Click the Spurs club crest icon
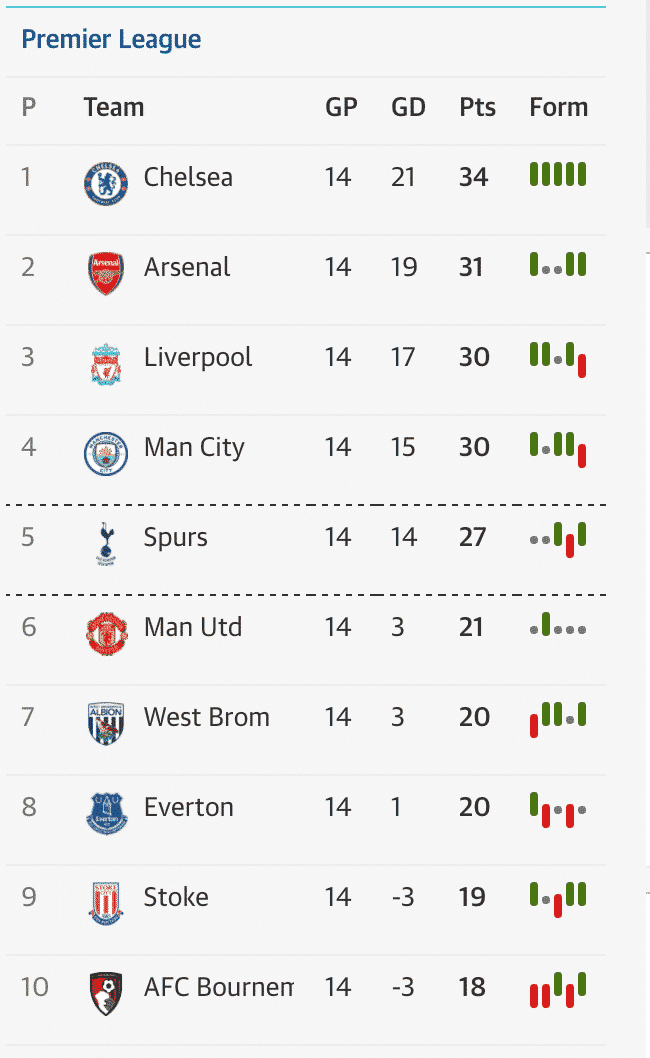 pyautogui.click(x=105, y=543)
